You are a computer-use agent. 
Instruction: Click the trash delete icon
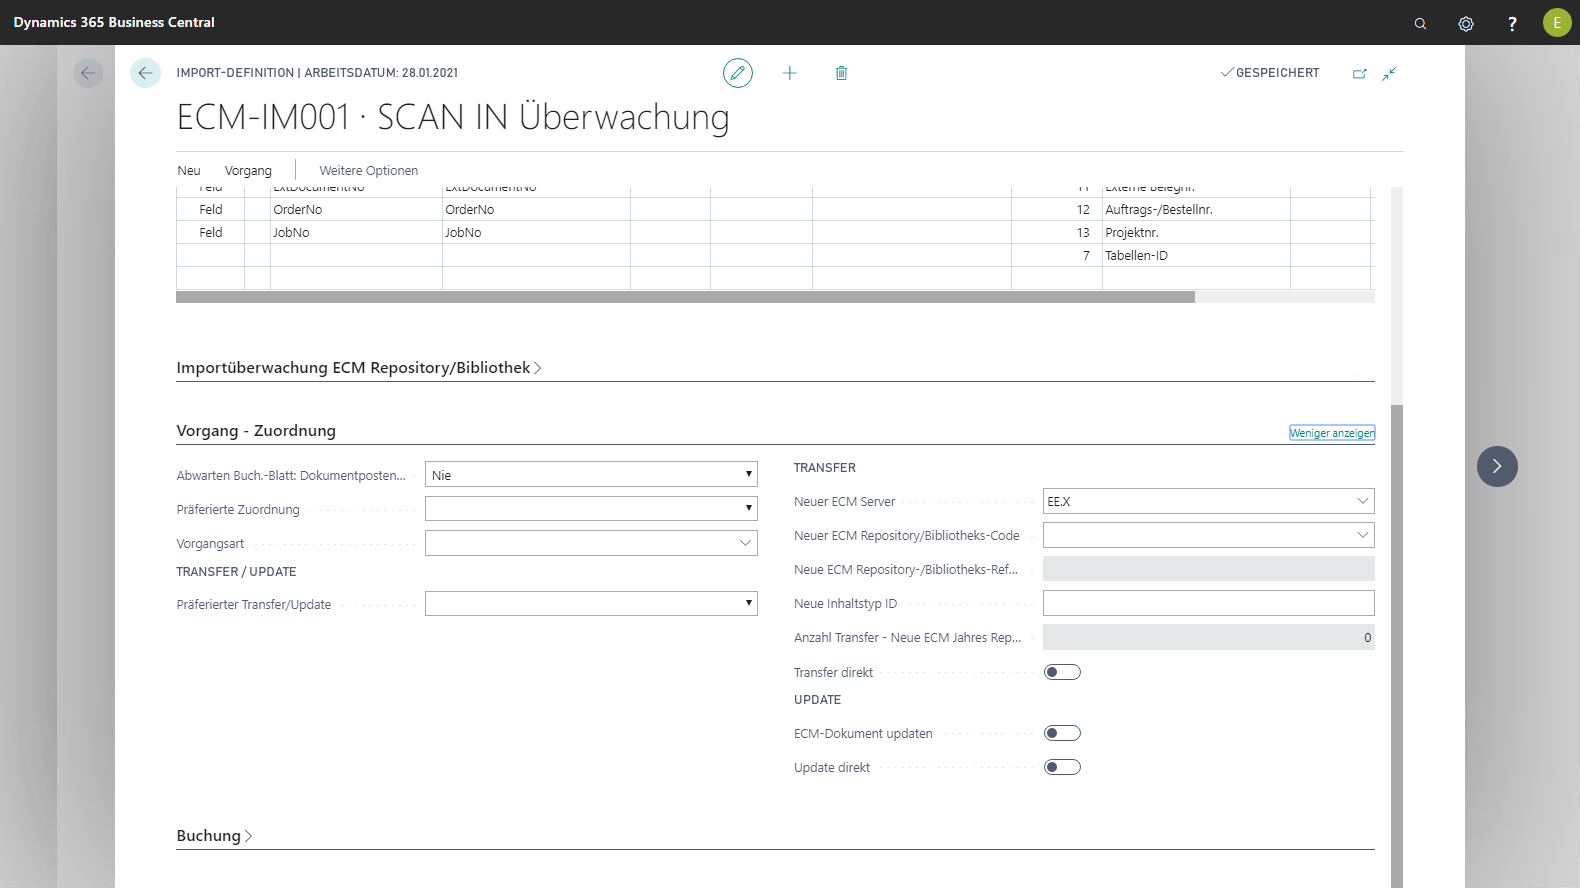841,73
